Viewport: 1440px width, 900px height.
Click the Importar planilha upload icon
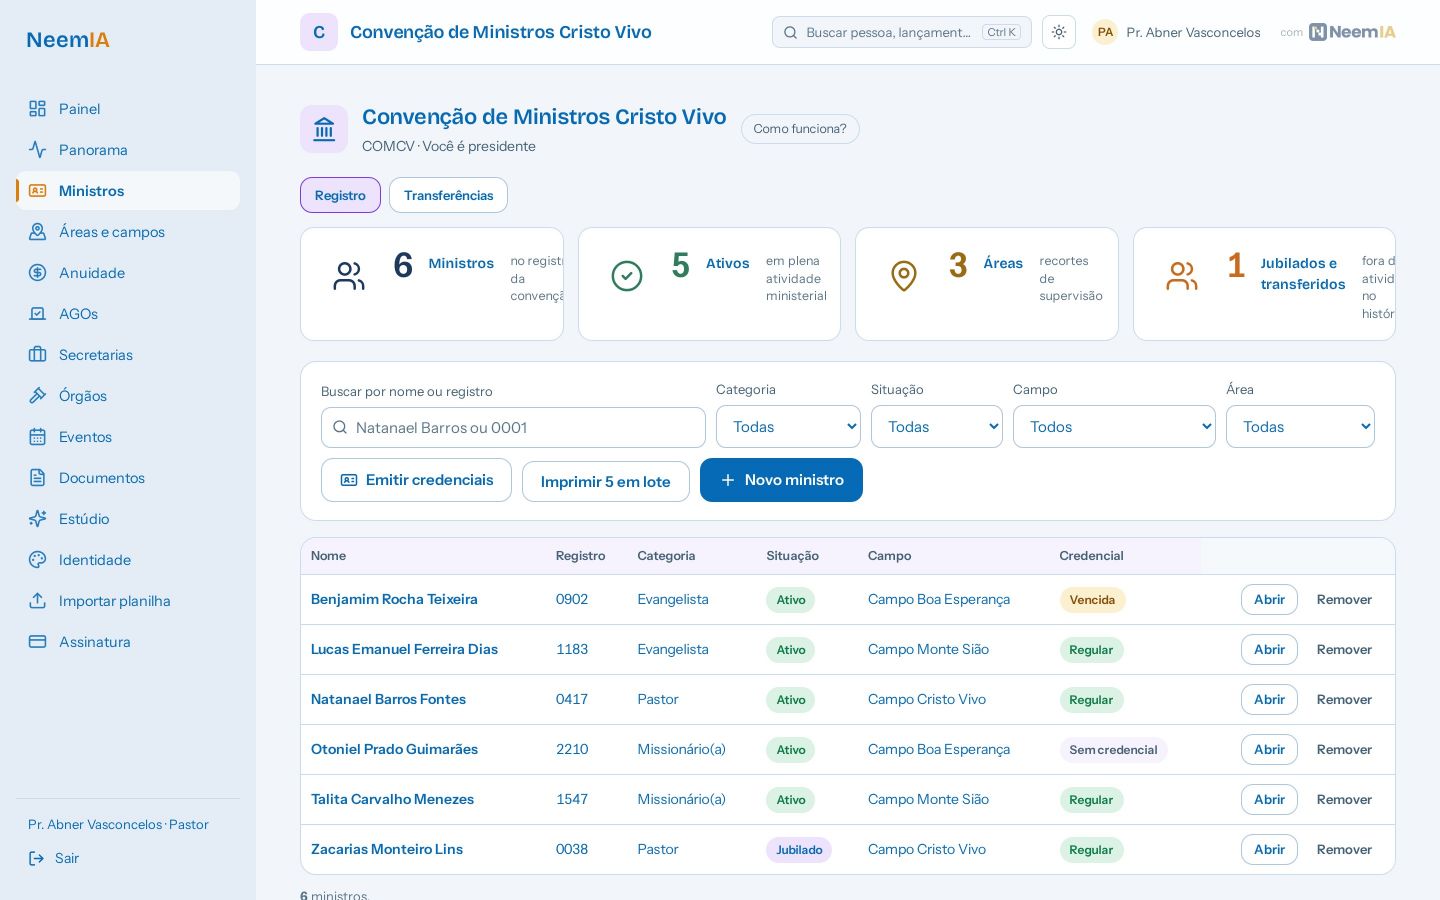pos(37,601)
